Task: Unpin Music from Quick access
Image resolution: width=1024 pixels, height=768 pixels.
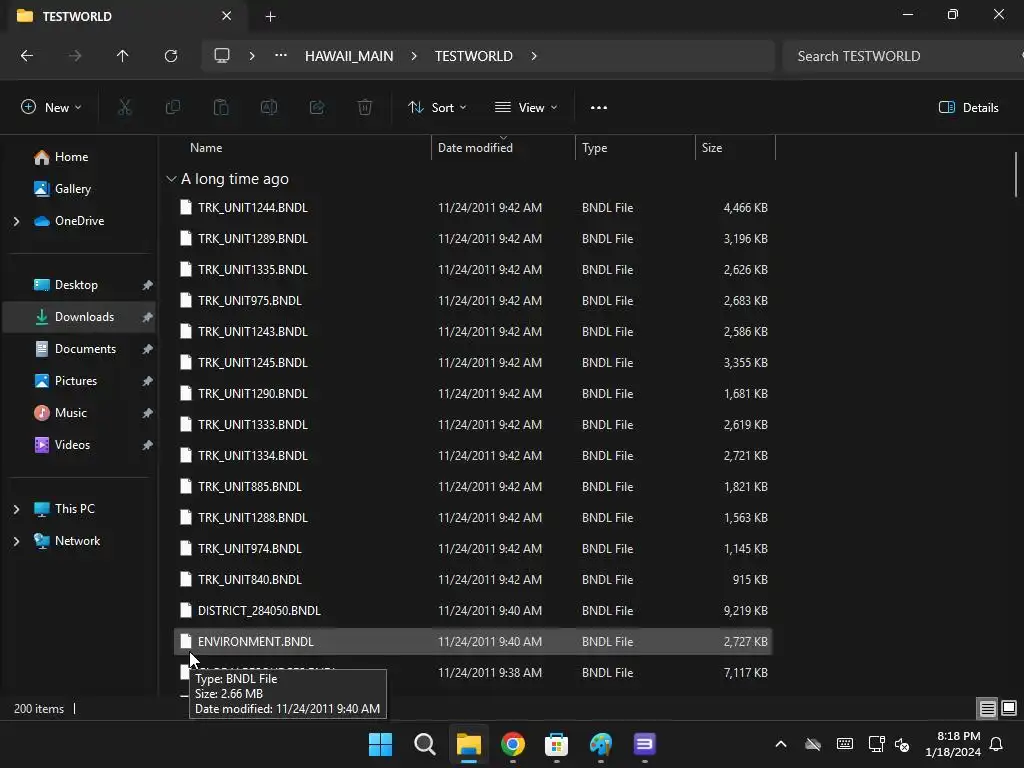Action: click(x=148, y=413)
